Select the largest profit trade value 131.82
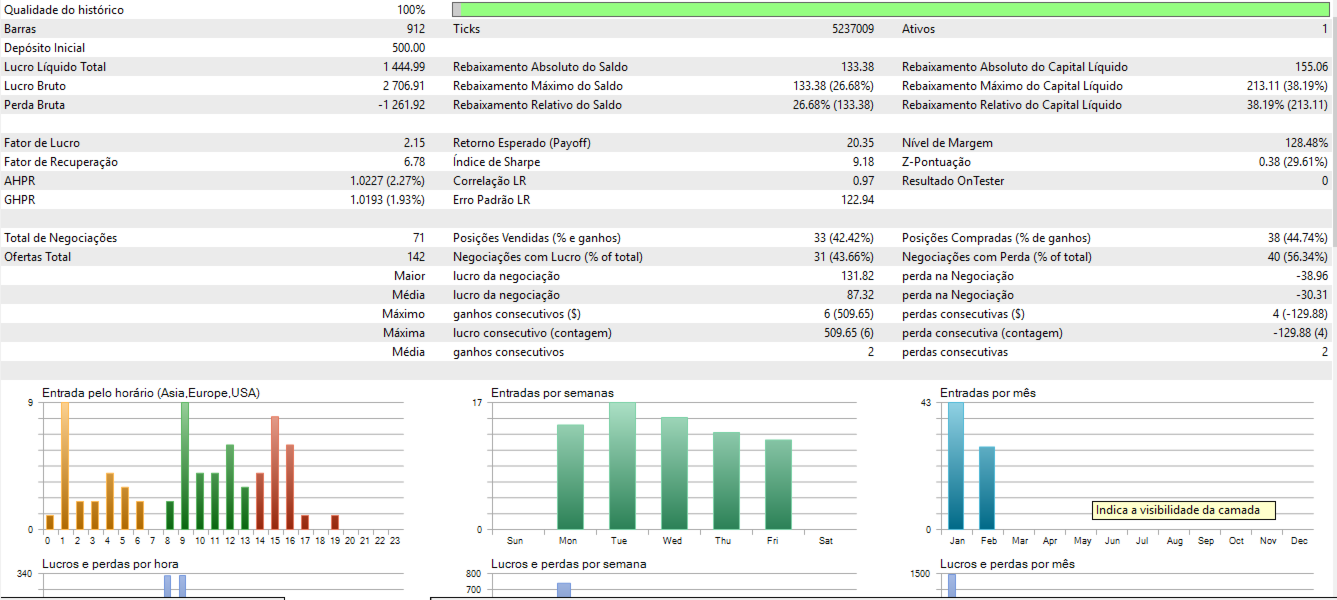 tap(858, 276)
